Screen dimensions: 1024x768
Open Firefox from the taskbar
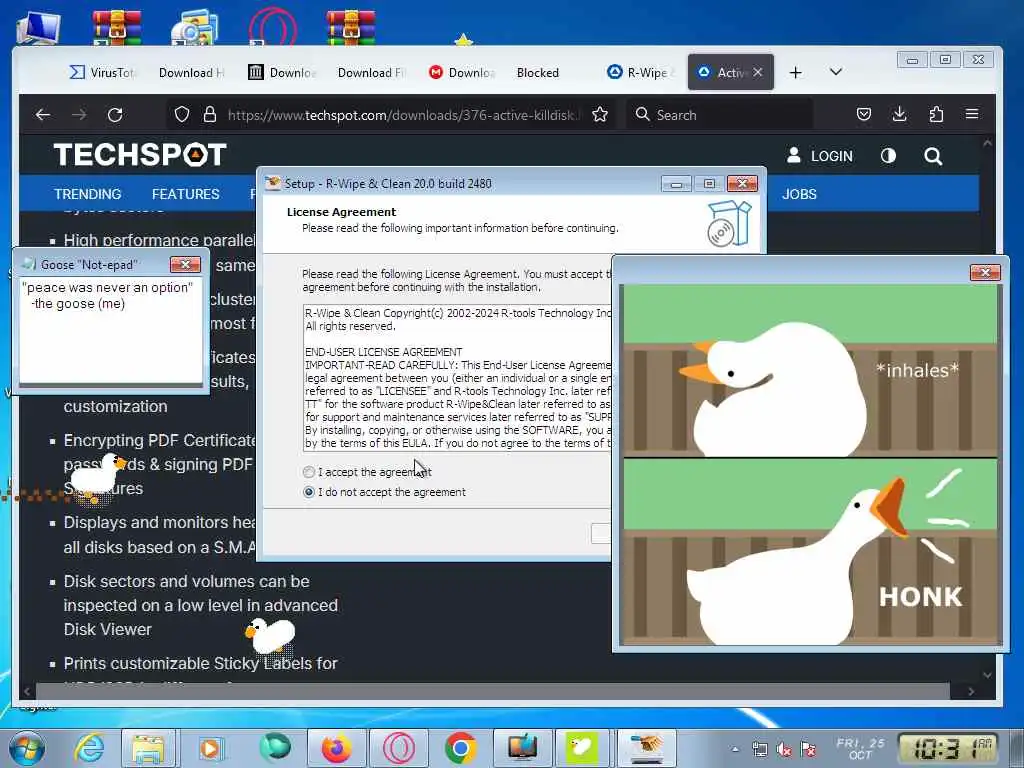(x=337, y=748)
